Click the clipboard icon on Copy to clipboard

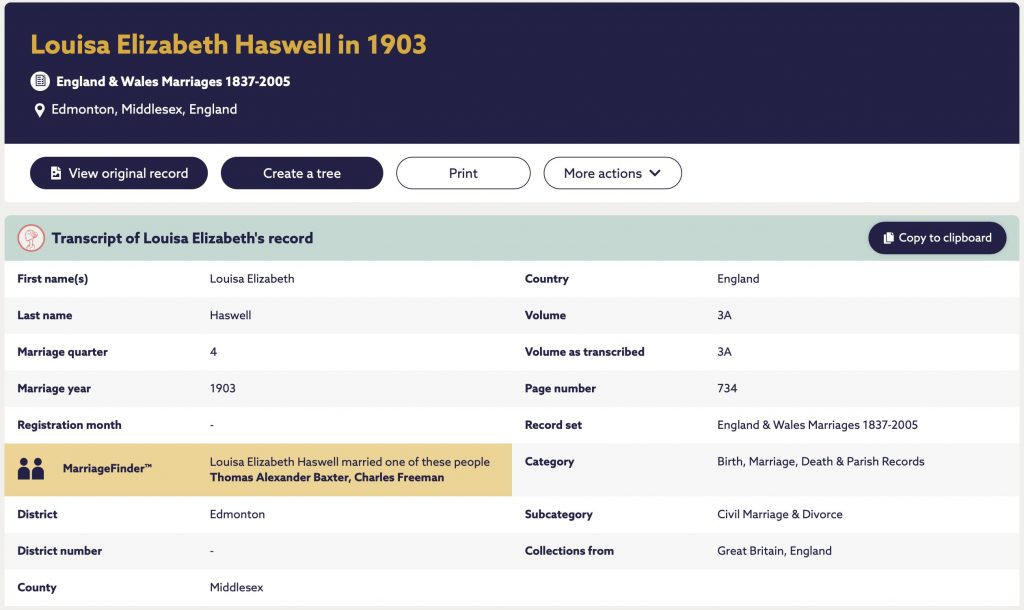(888, 238)
